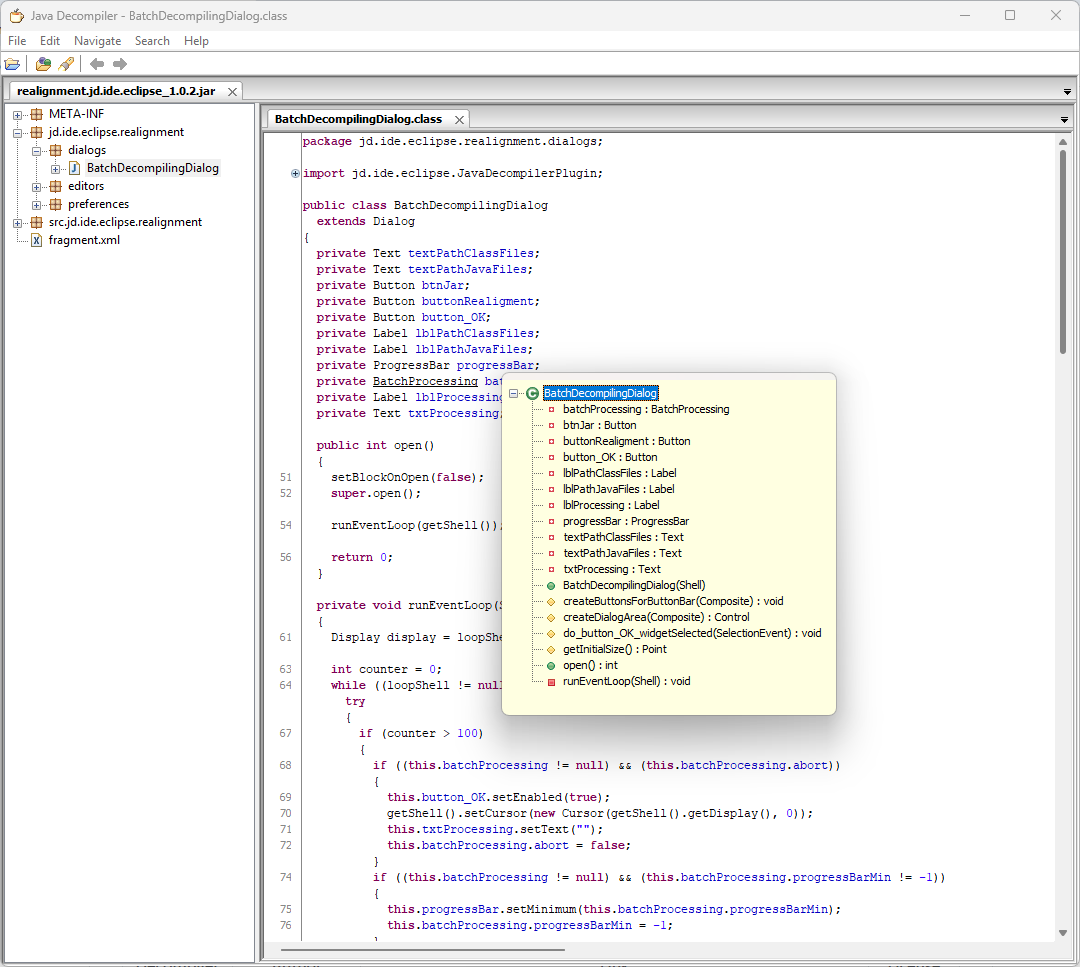
Task: Click the Forward arrow toolbar icon
Action: (120, 64)
